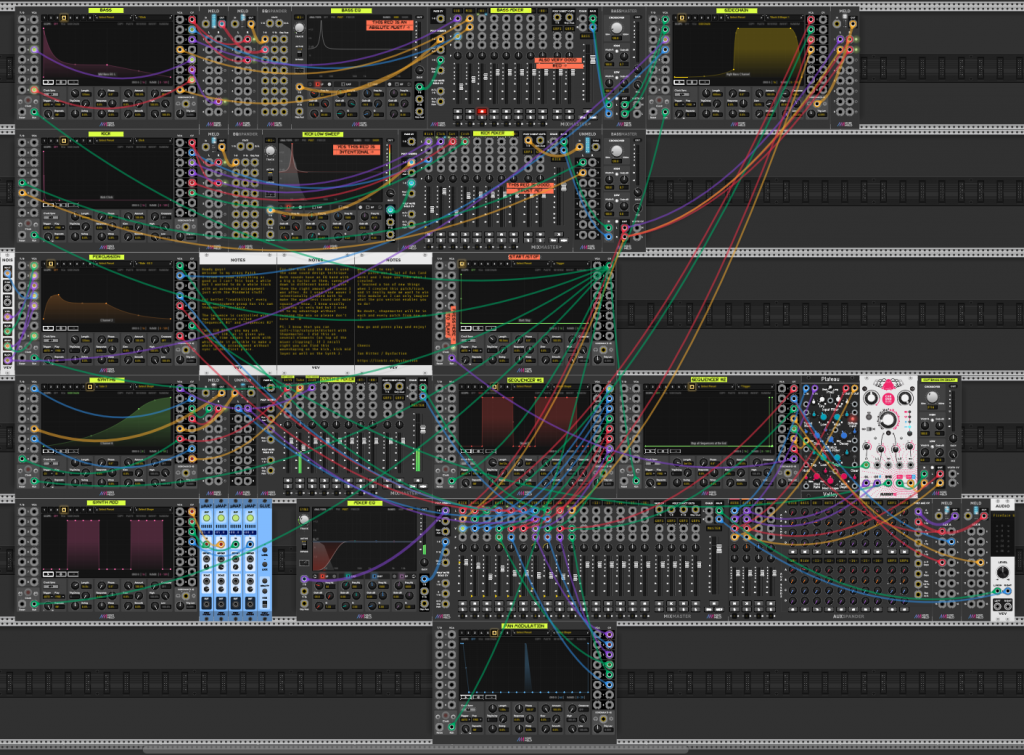The image size is (1024, 755).
Task: Select the highlighted channel 4 button in BASS
Action: [x=63, y=18]
